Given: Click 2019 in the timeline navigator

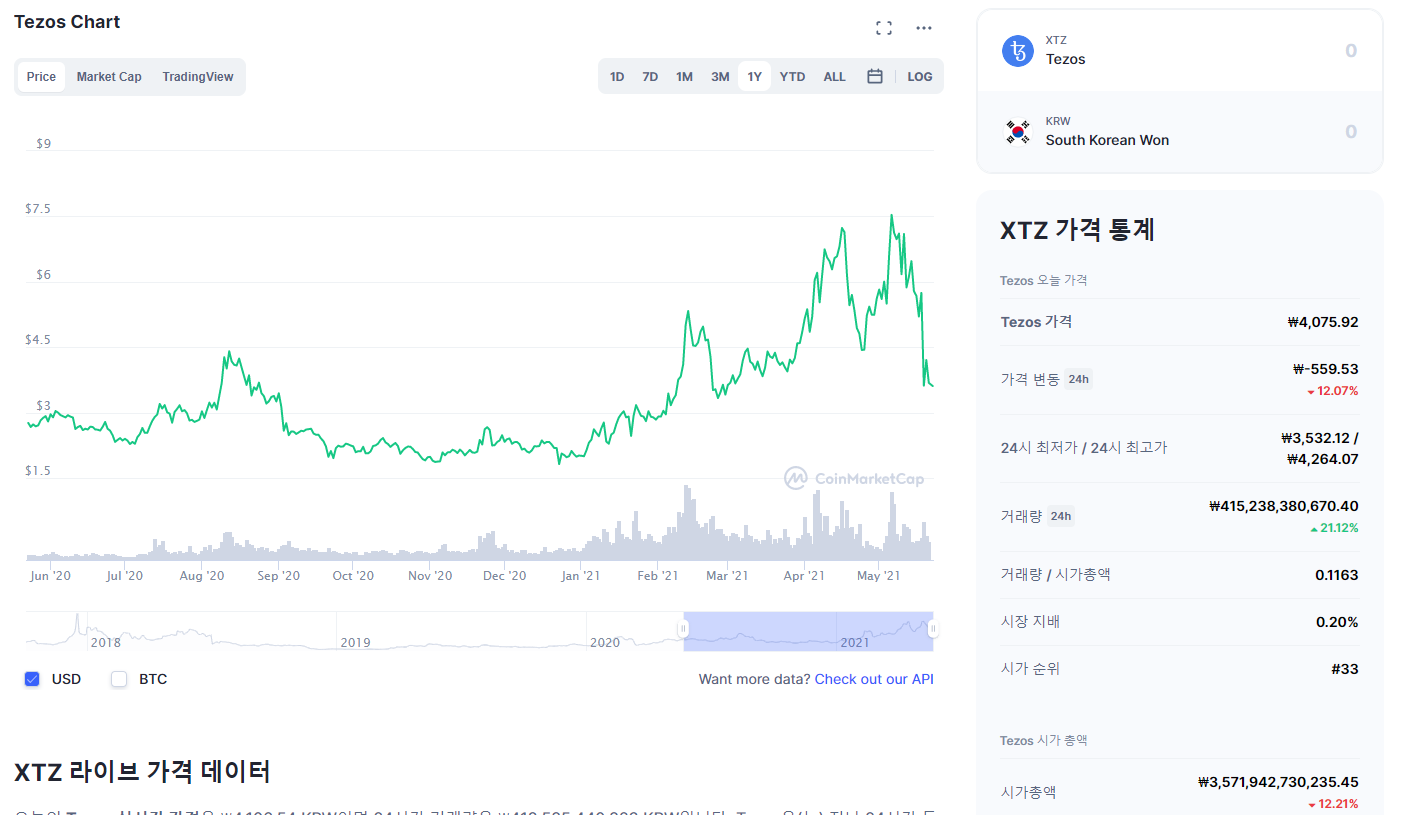Looking at the screenshot, I should (355, 642).
